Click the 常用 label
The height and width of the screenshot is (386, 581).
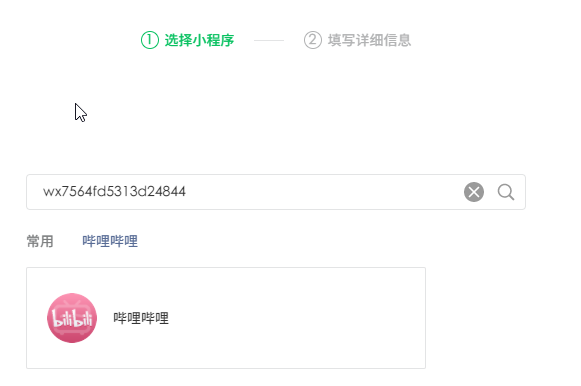pos(40,241)
